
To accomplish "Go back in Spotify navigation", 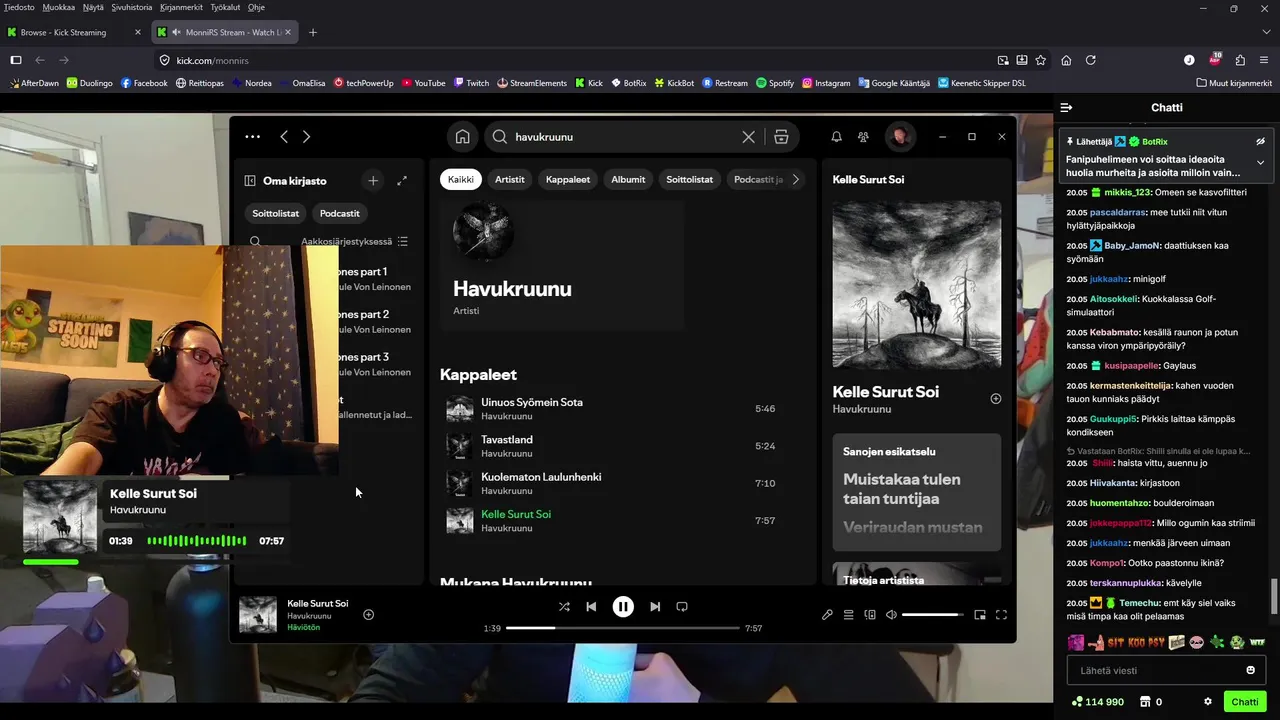I will point(284,136).
